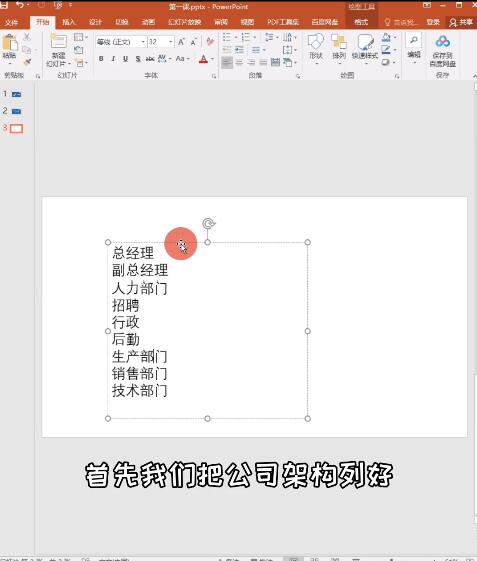The height and width of the screenshot is (561, 477).
Task: Toggle Bold formatting
Action: [101, 59]
